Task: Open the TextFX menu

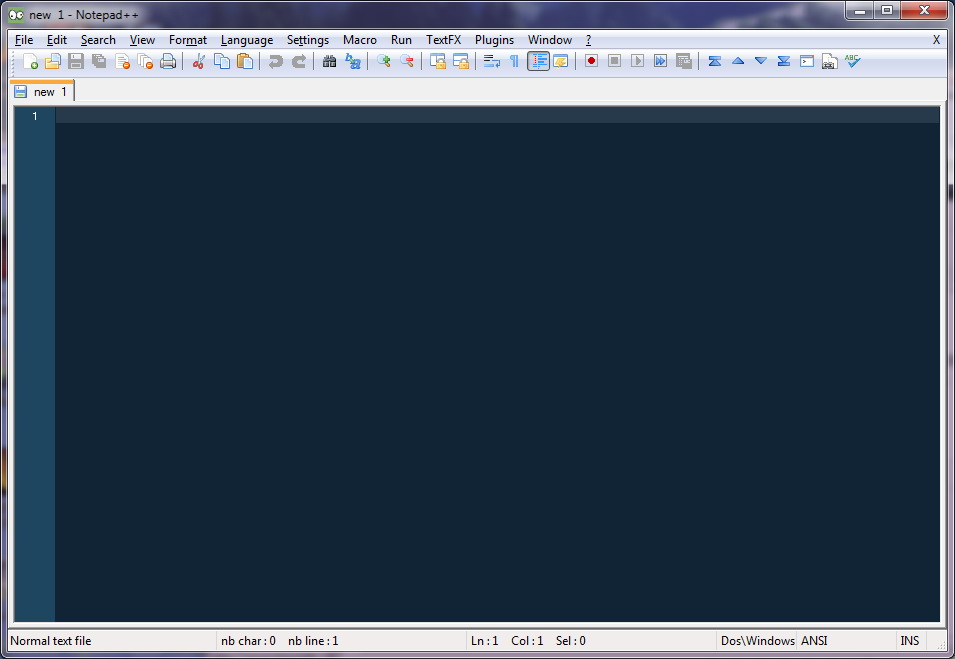Action: tap(443, 40)
